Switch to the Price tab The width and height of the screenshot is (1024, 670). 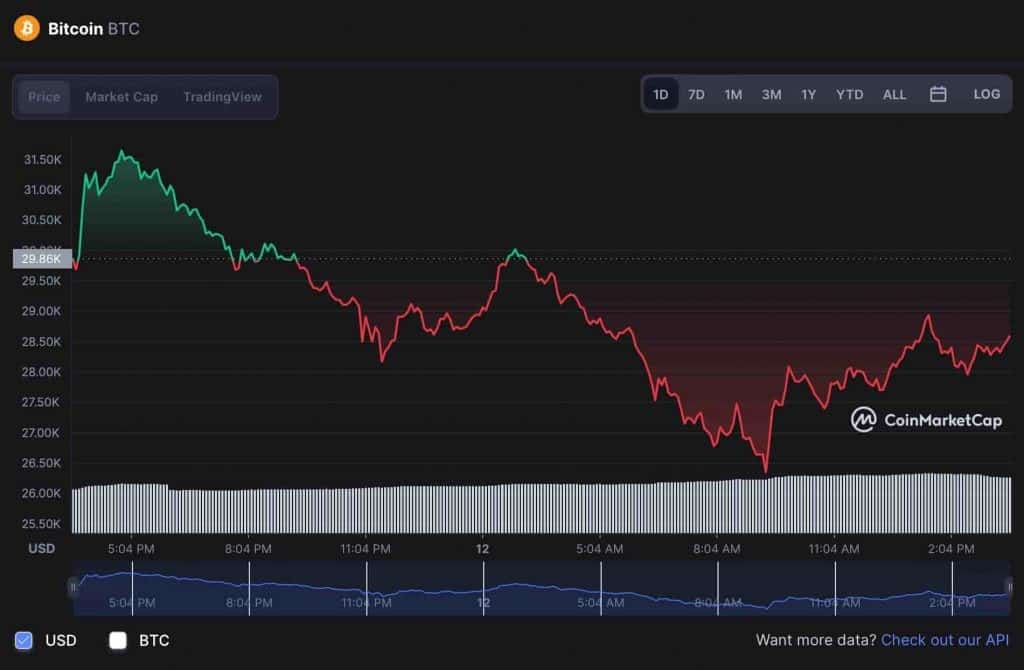(44, 97)
